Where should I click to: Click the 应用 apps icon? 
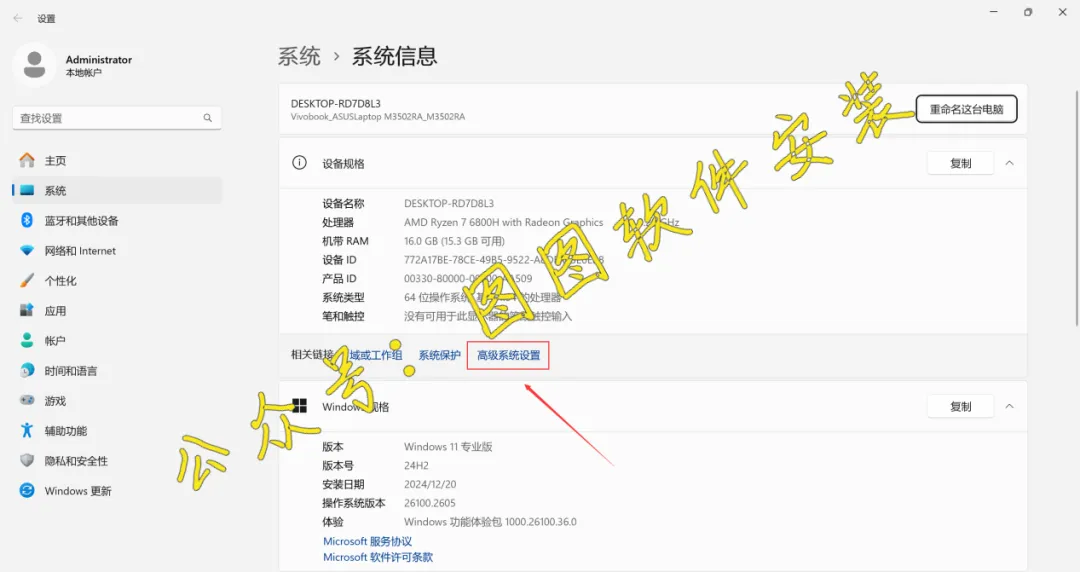click(x=27, y=310)
